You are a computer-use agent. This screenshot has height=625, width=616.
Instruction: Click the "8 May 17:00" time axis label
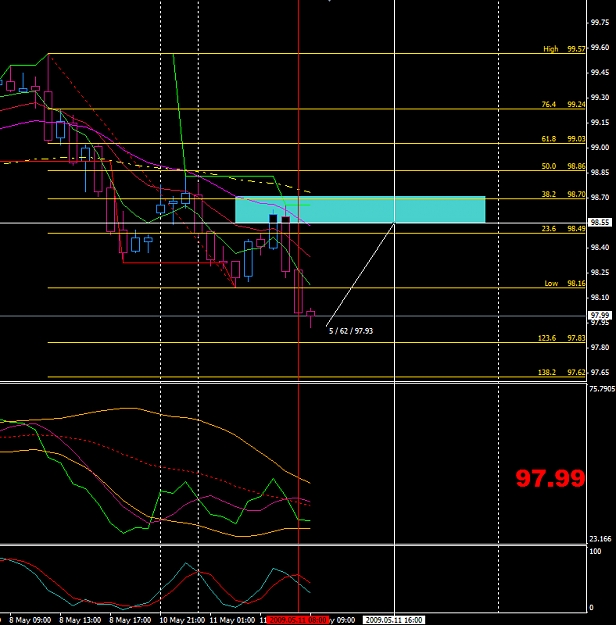click(x=130, y=620)
